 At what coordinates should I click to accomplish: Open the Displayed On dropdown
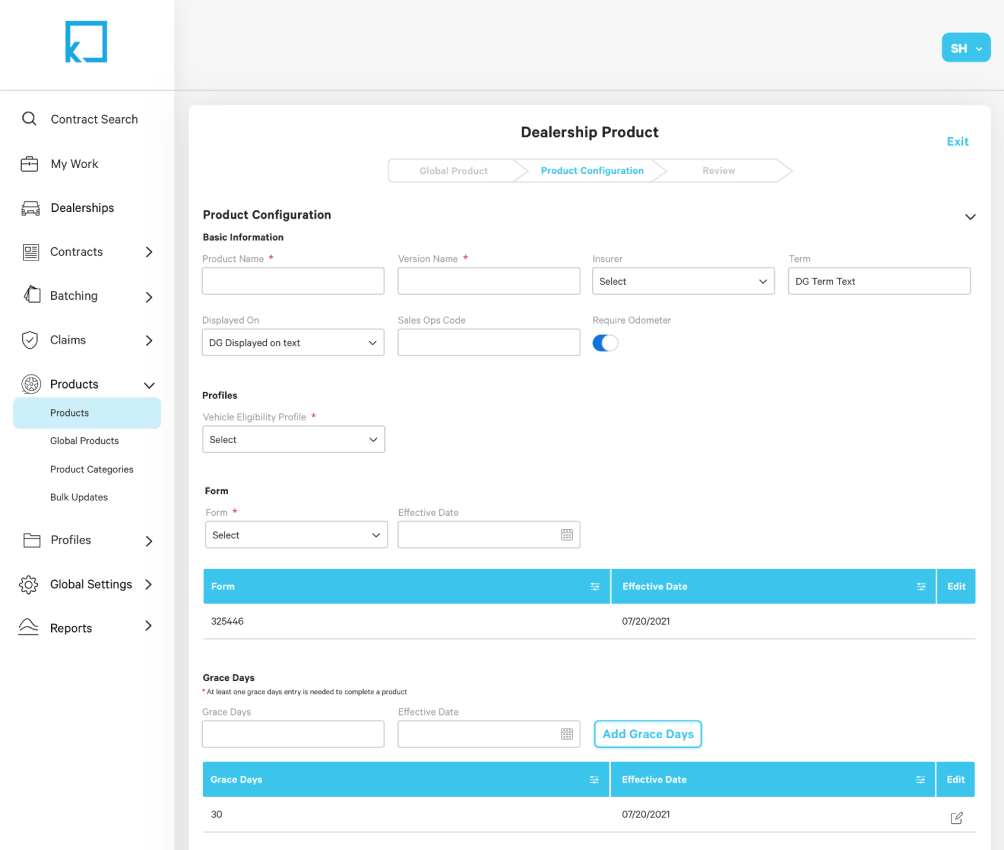[x=293, y=343]
